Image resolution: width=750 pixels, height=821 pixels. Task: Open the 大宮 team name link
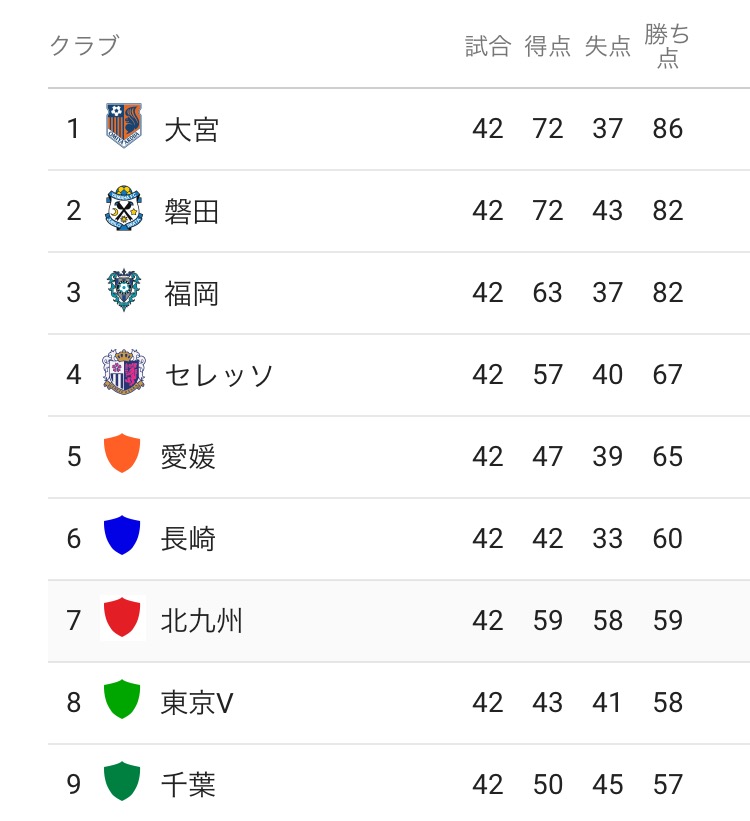pyautogui.click(x=191, y=129)
